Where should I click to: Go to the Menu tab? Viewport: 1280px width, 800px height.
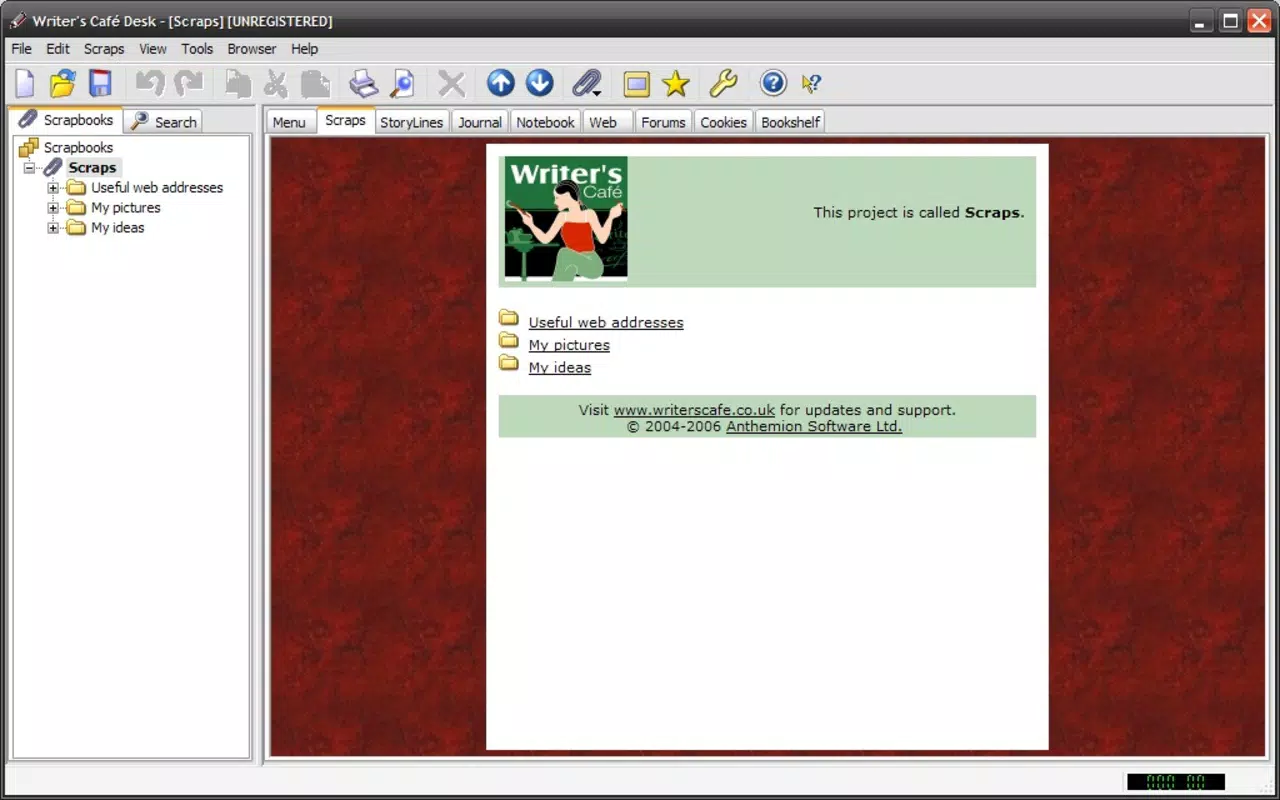(289, 122)
